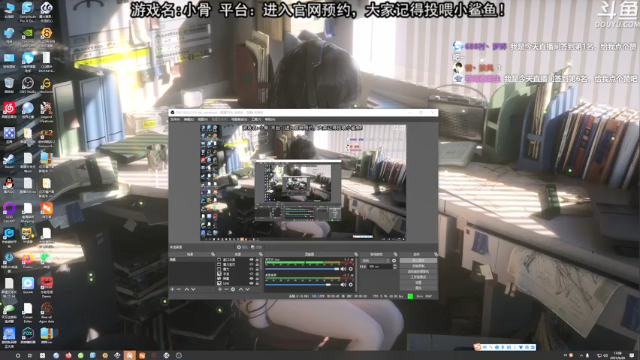Click the Exit button in Controls
This screenshot has width=640, height=360.
pyautogui.click(x=418, y=288)
